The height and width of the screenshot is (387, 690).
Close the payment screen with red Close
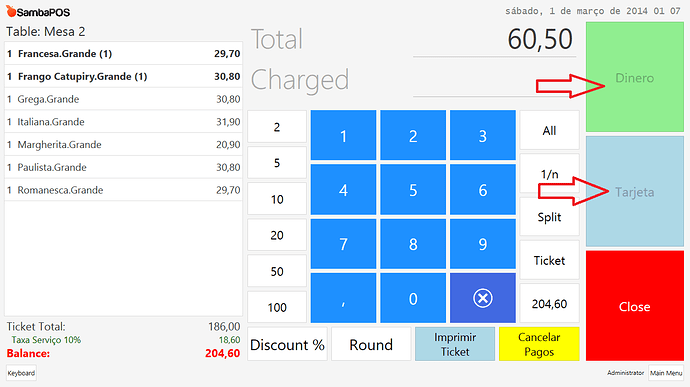[x=635, y=306]
